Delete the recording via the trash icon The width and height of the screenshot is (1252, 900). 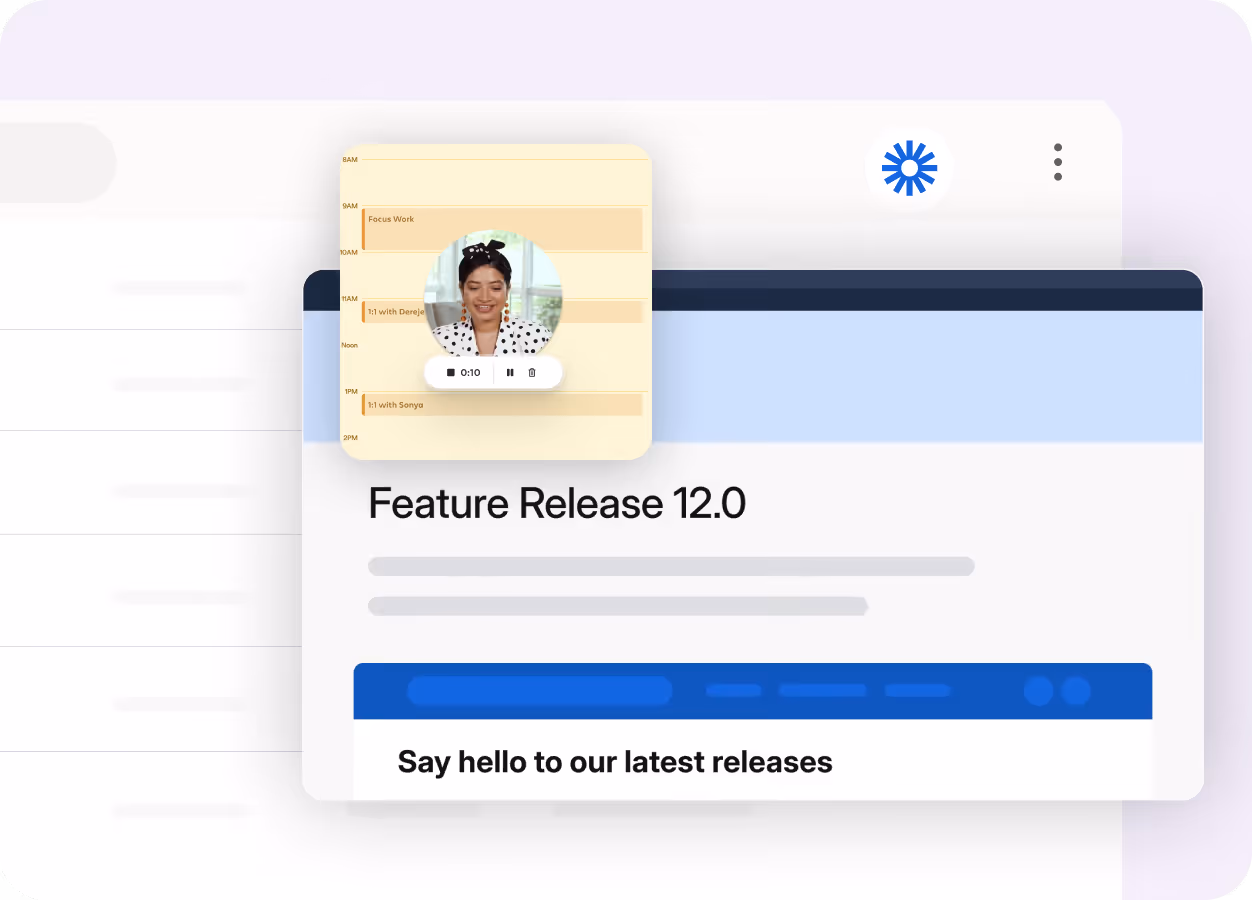pyautogui.click(x=531, y=372)
